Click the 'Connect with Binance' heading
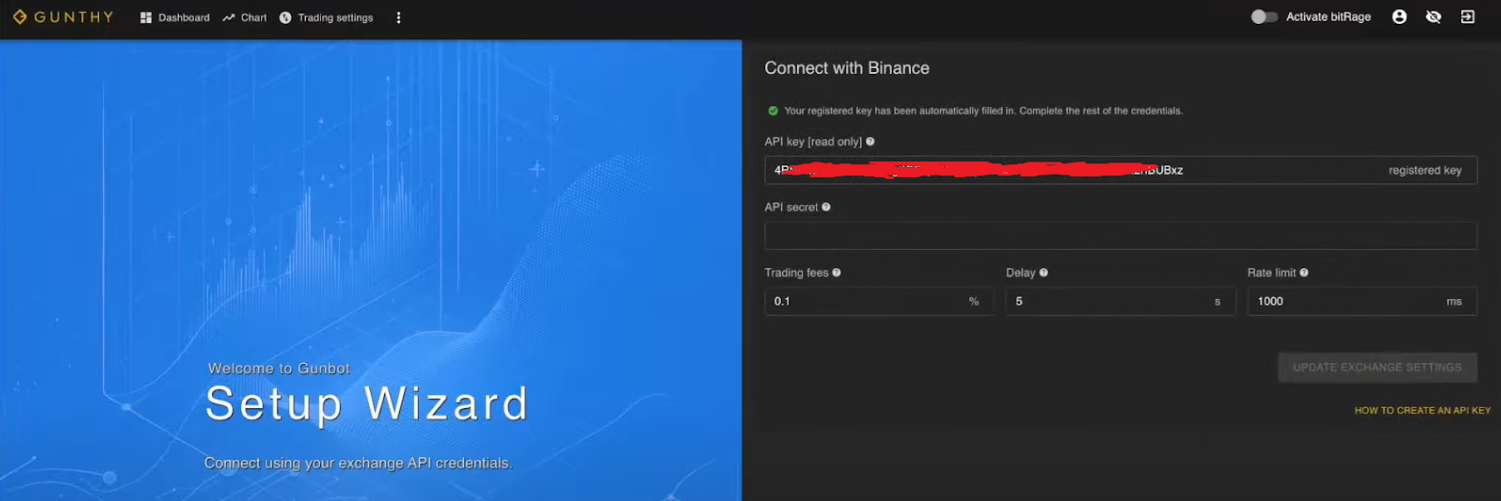 (847, 68)
